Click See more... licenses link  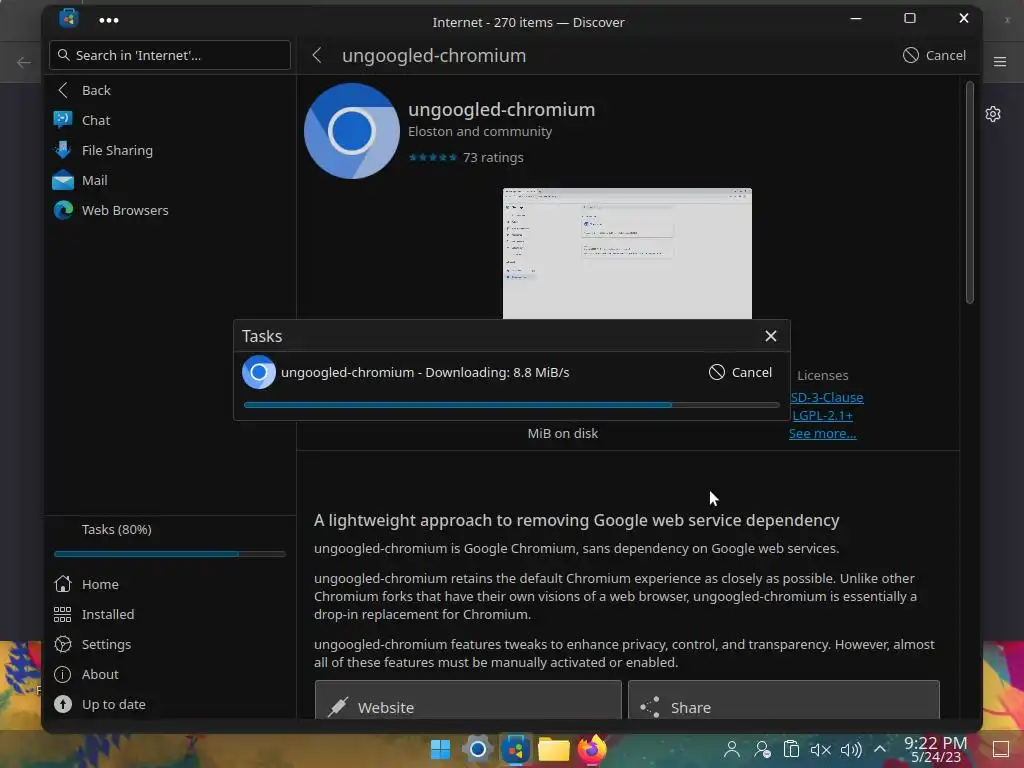click(x=822, y=434)
